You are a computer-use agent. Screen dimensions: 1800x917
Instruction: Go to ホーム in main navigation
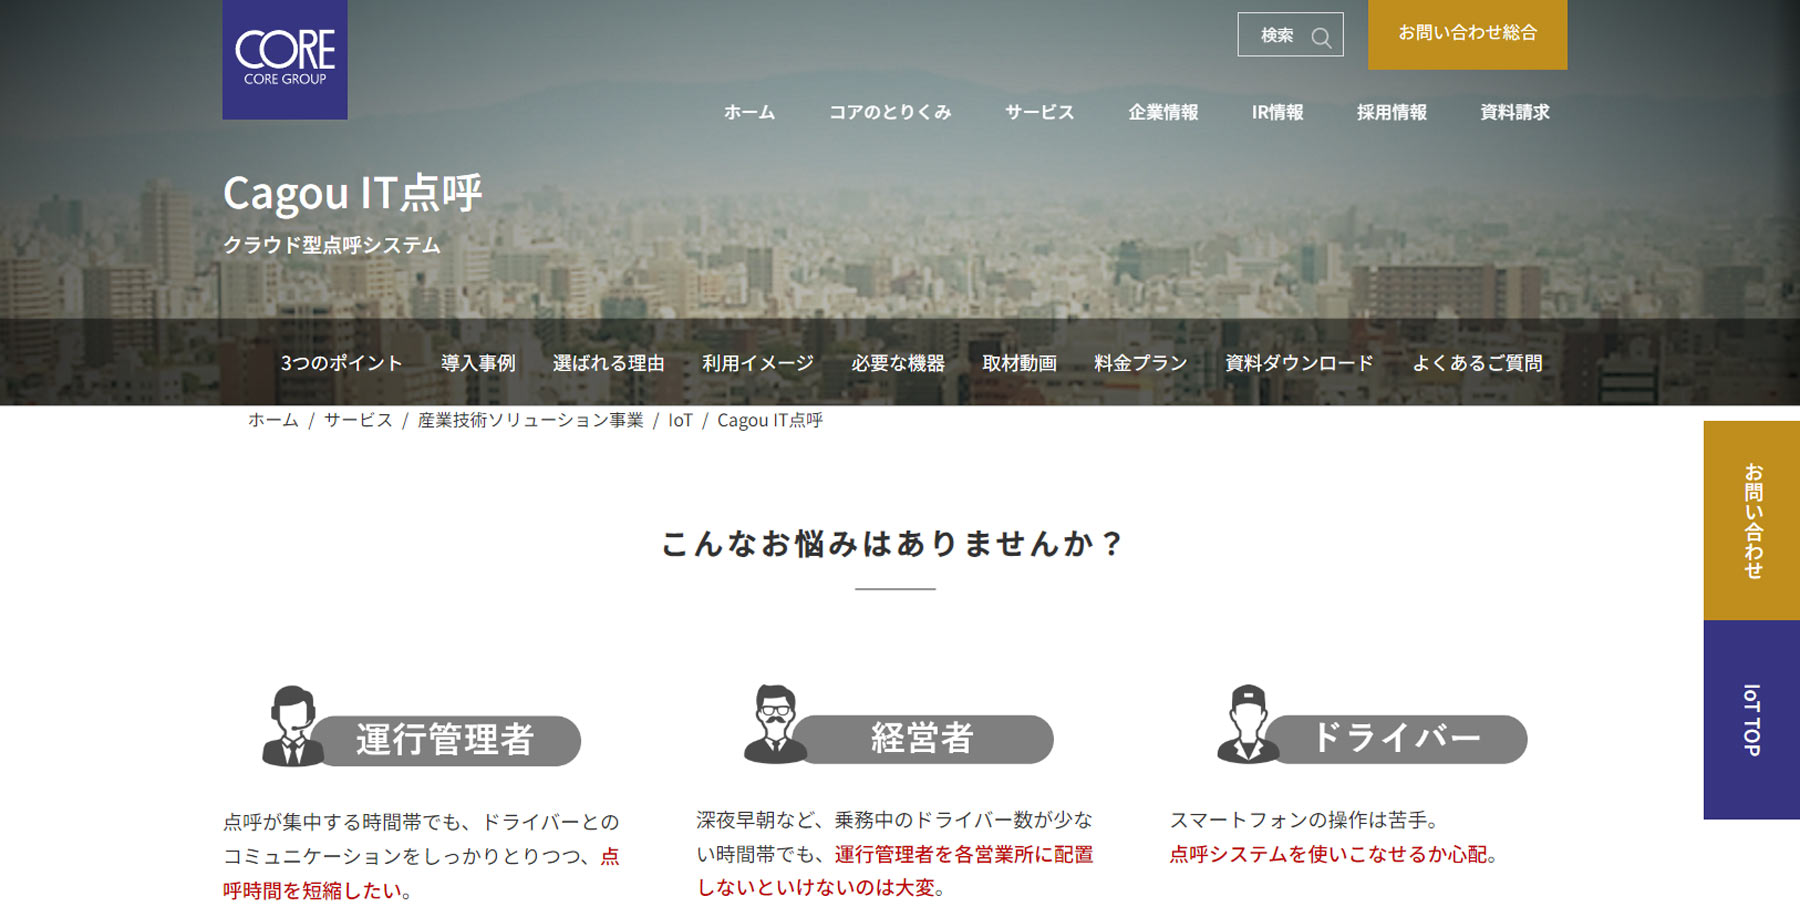pyautogui.click(x=749, y=112)
